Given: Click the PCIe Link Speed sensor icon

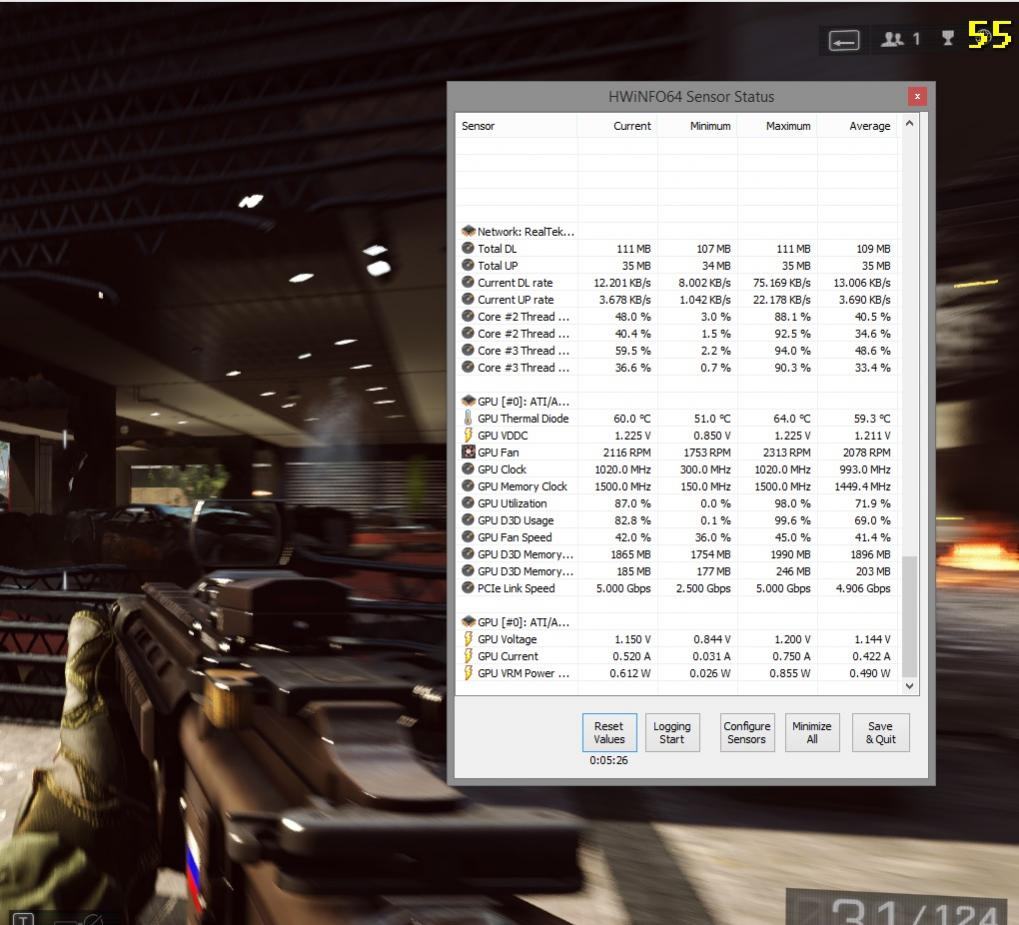Looking at the screenshot, I should (467, 588).
